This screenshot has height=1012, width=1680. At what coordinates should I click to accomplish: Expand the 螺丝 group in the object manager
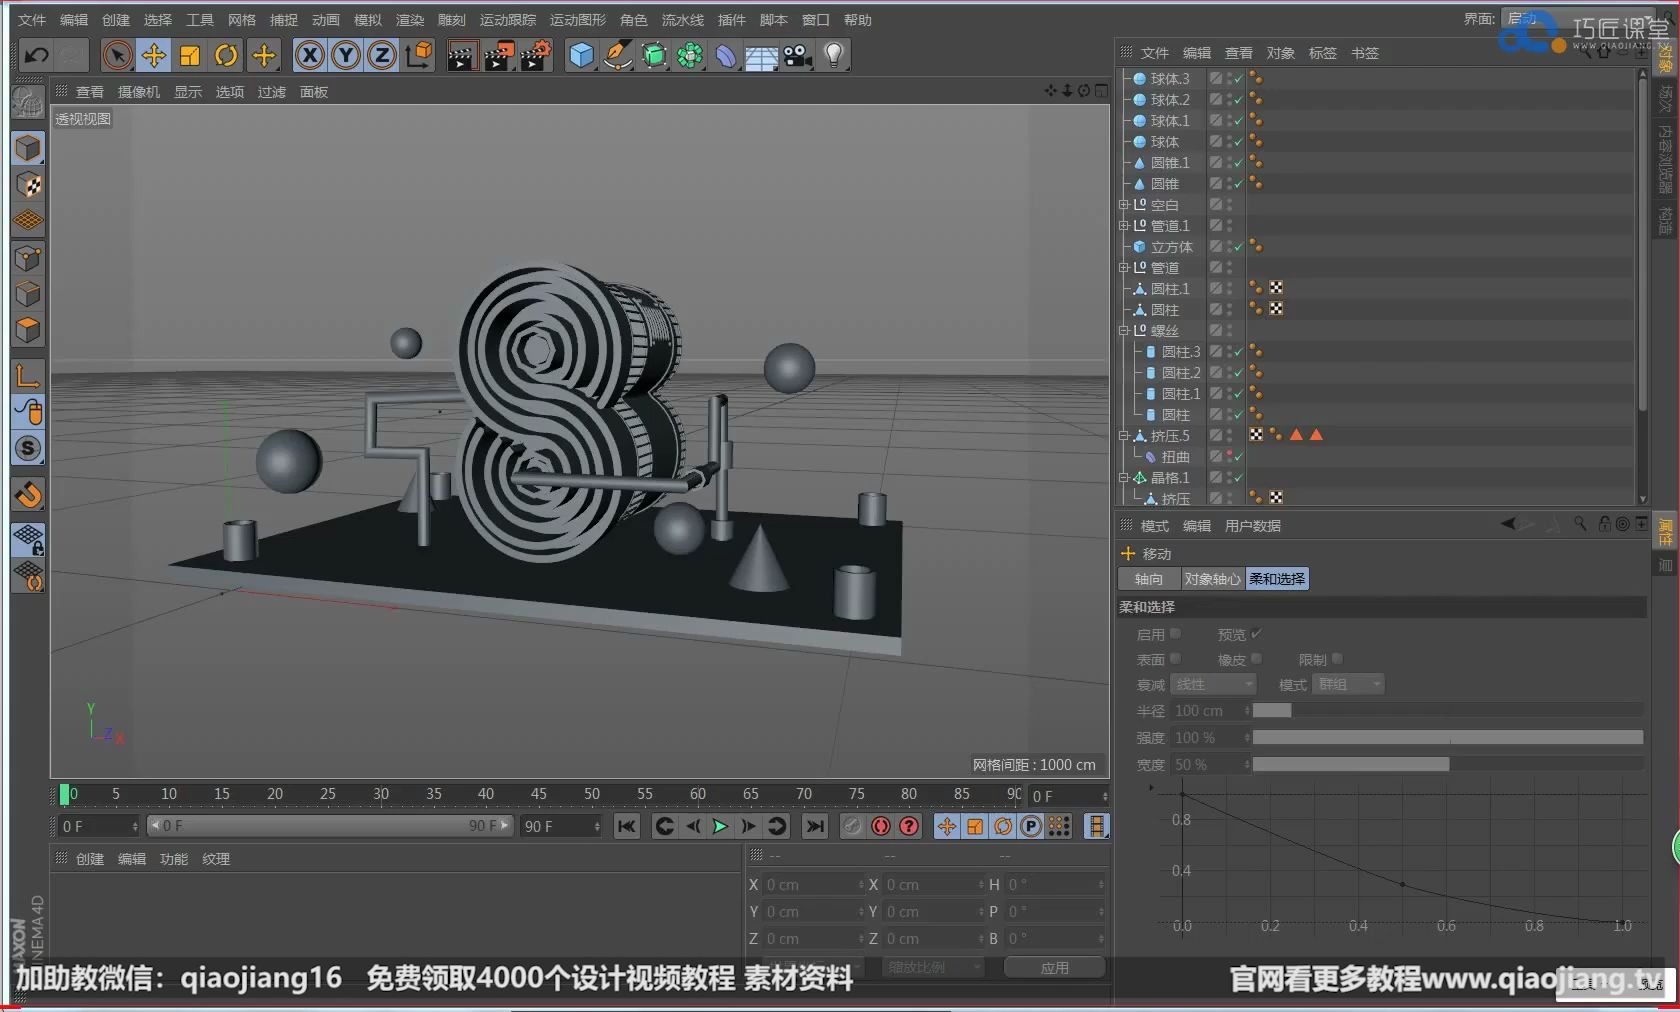pos(1123,330)
